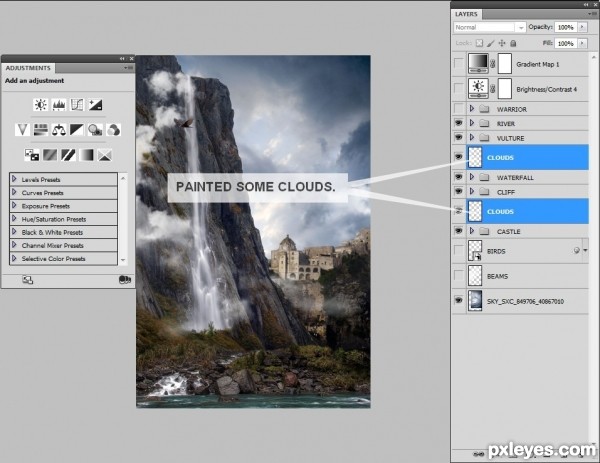The width and height of the screenshot is (600, 463).
Task: Add an Invert adjustment
Action: point(31,155)
